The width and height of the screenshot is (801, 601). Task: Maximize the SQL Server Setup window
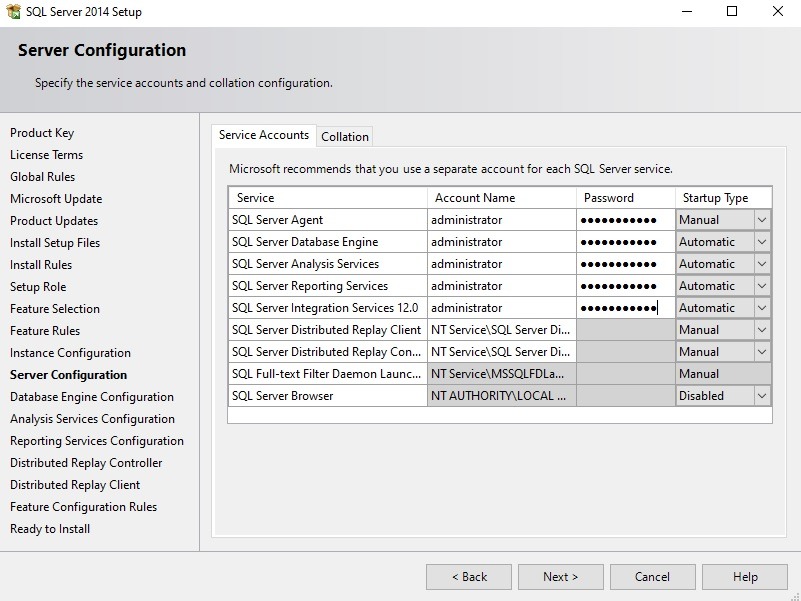(x=732, y=12)
